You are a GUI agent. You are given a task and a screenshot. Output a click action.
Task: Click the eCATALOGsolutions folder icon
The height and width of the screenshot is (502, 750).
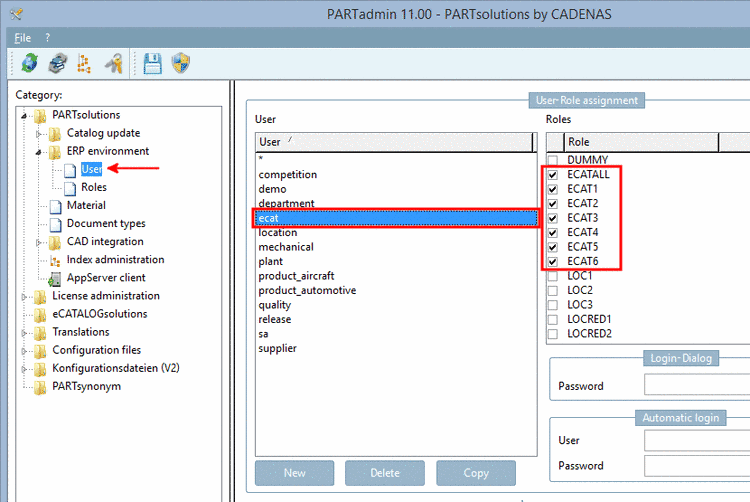pos(40,315)
